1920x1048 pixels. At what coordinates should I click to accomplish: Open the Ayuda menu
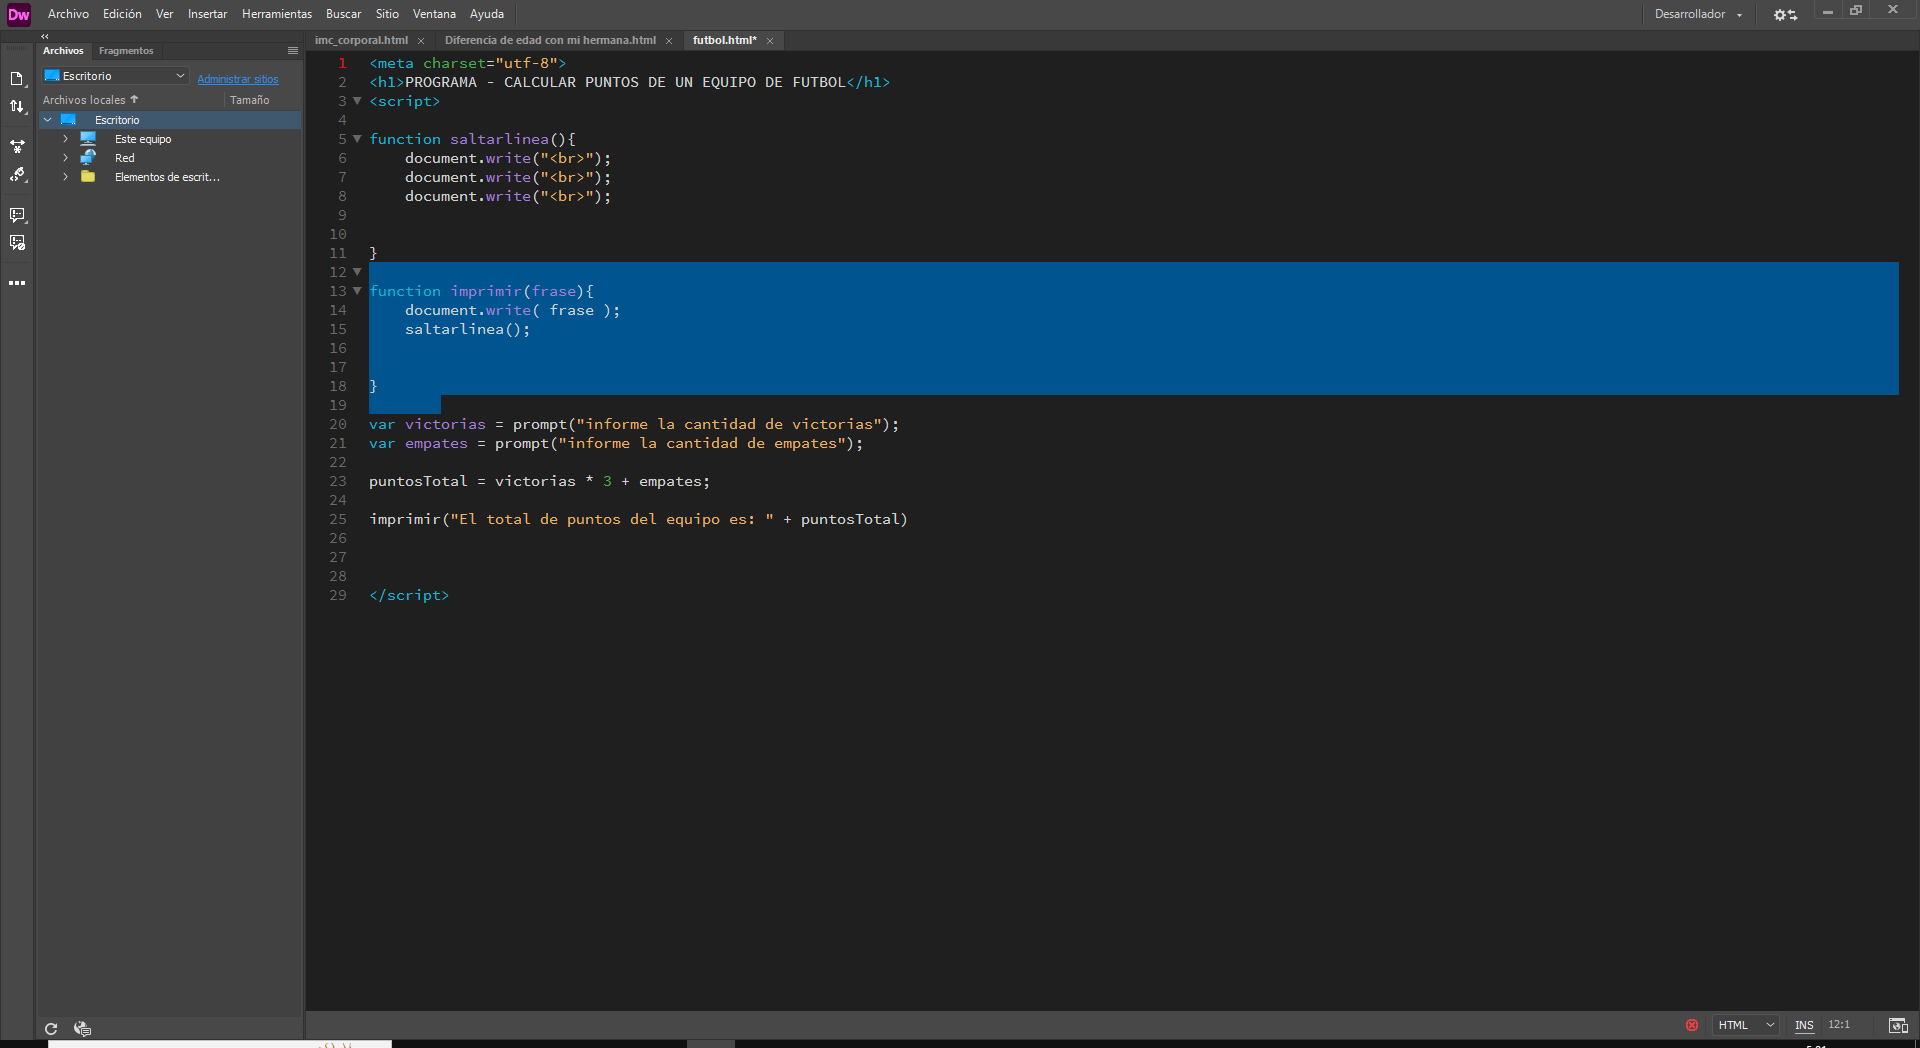click(x=487, y=14)
